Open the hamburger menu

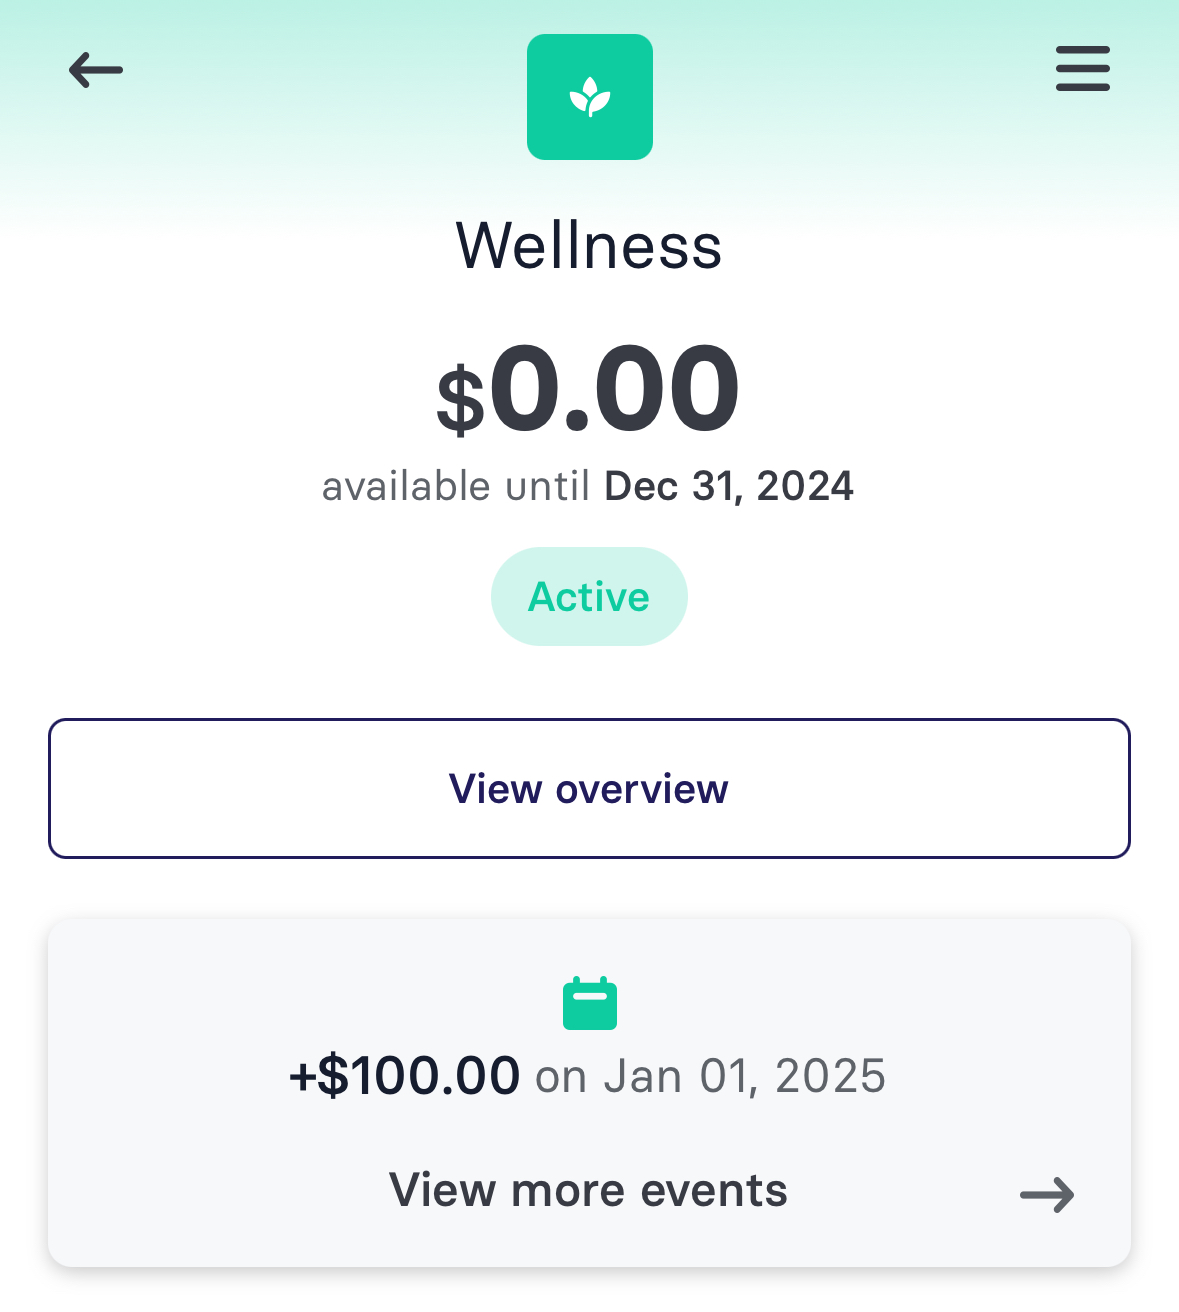pyautogui.click(x=1083, y=69)
